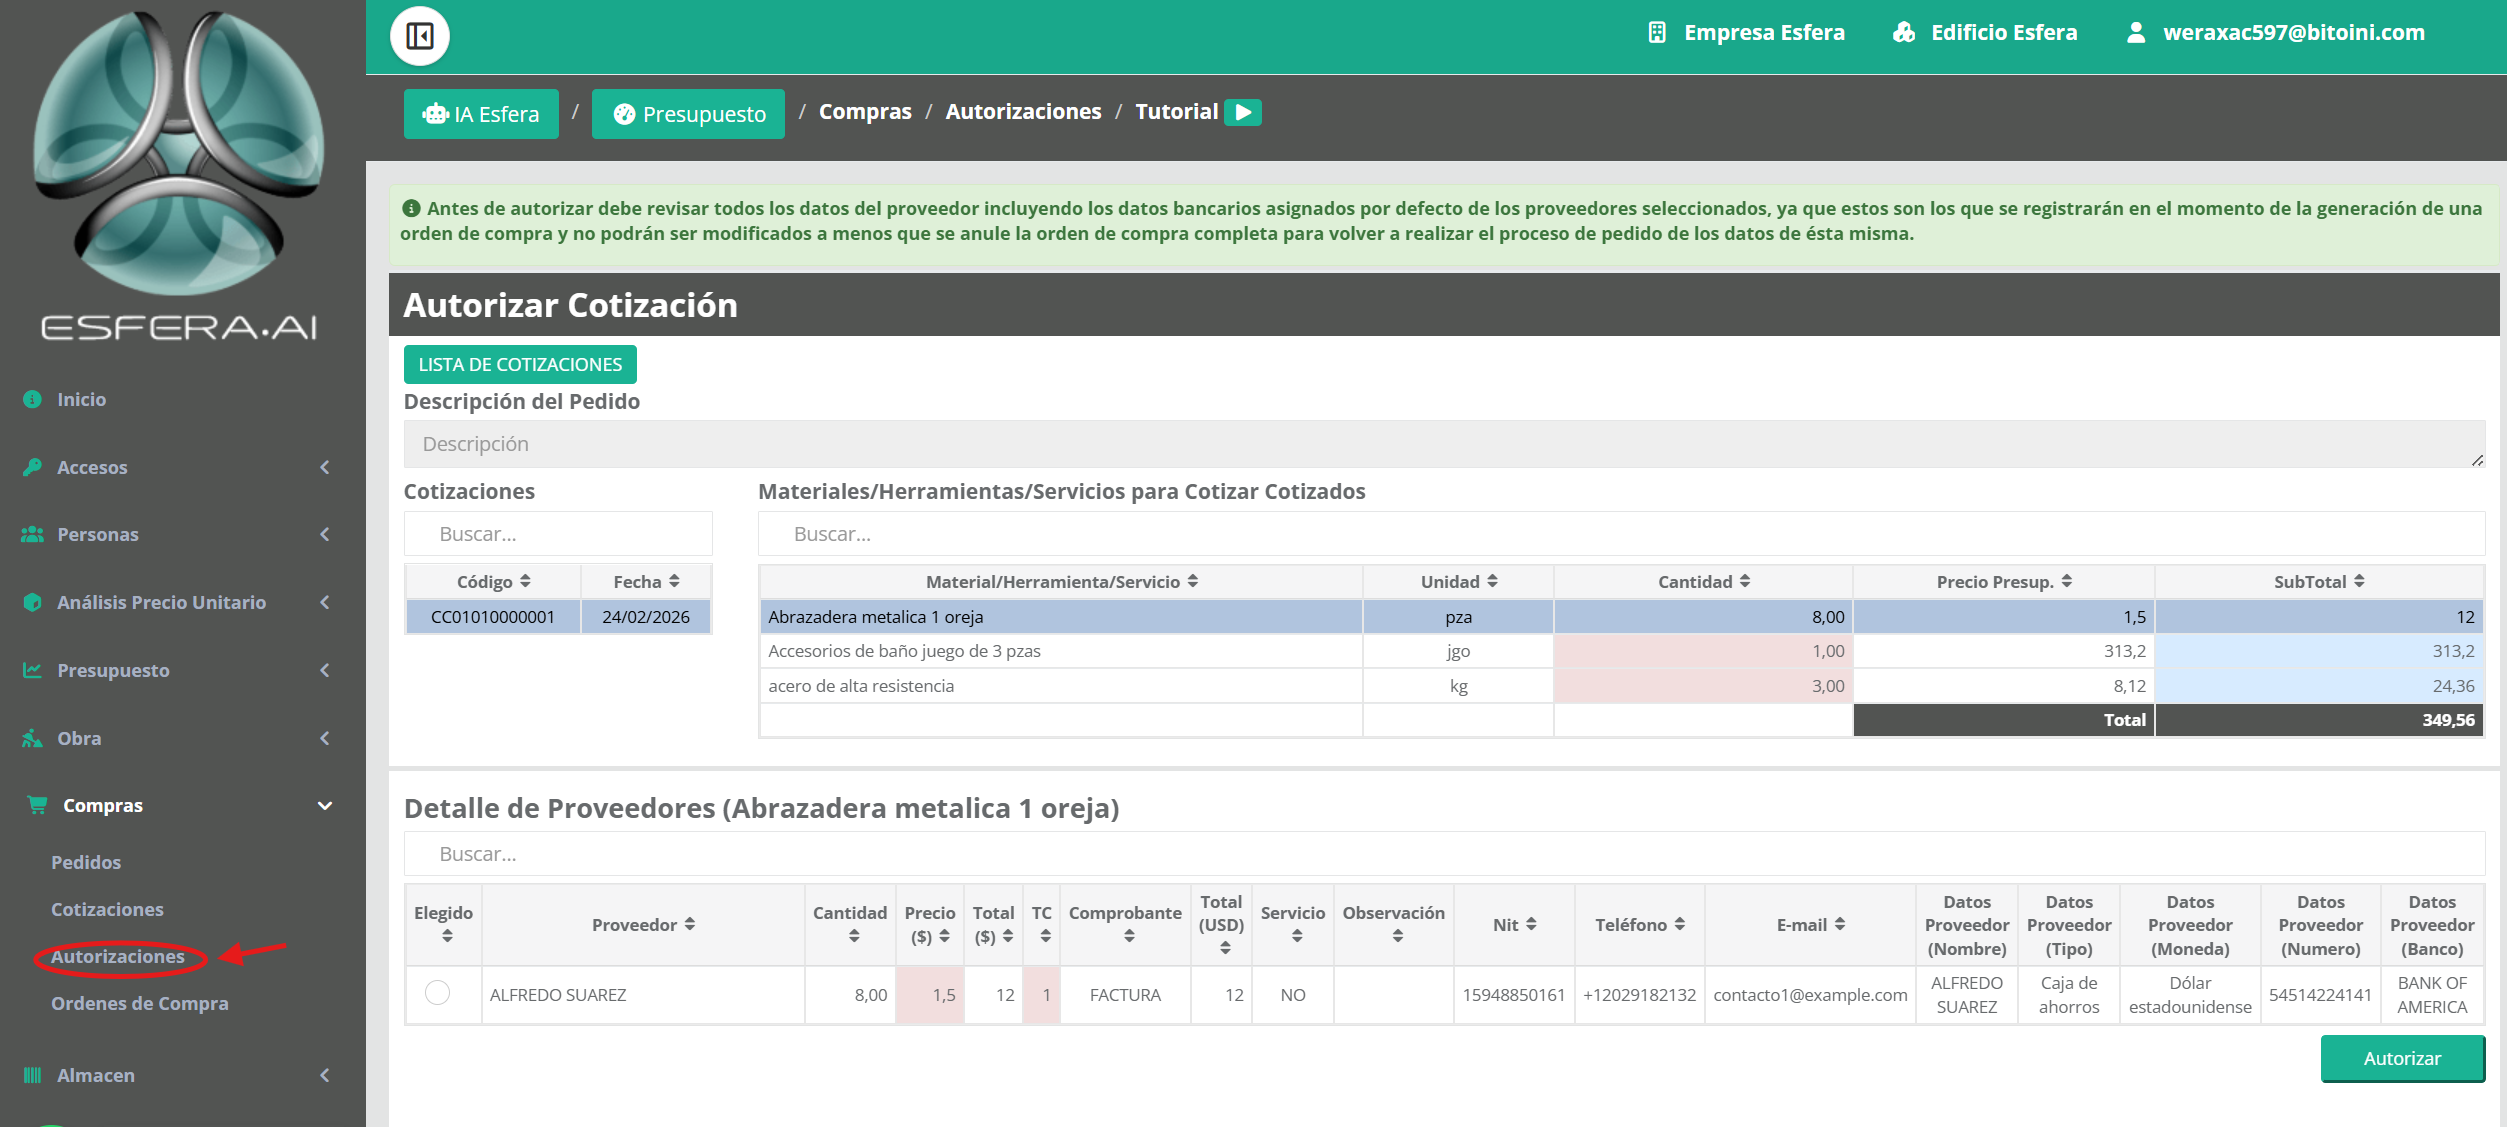Select quotation row CC01010000001
Image resolution: width=2507 pixels, height=1127 pixels.
558,617
